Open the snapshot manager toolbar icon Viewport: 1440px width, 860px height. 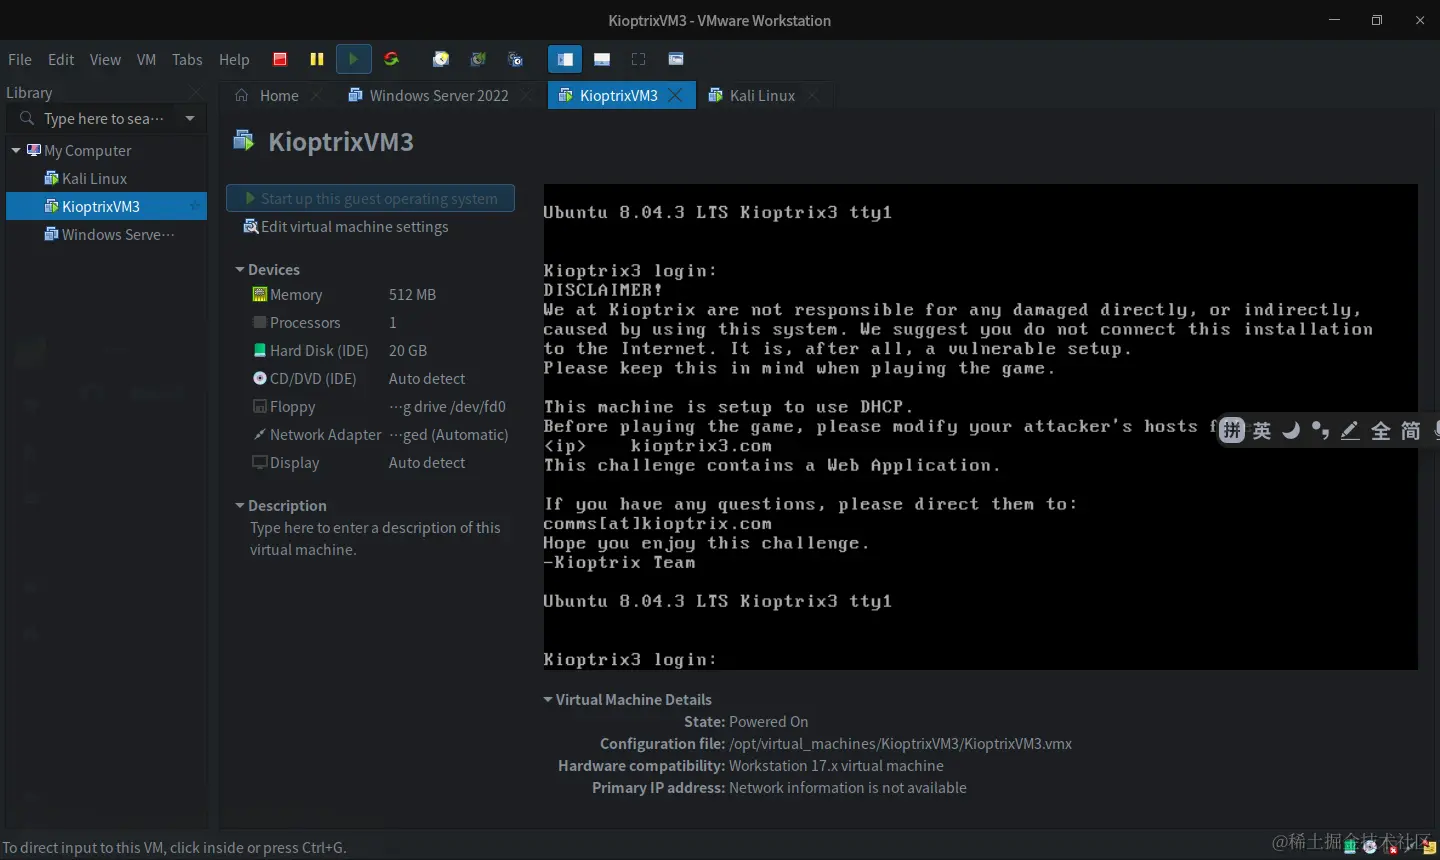[515, 59]
